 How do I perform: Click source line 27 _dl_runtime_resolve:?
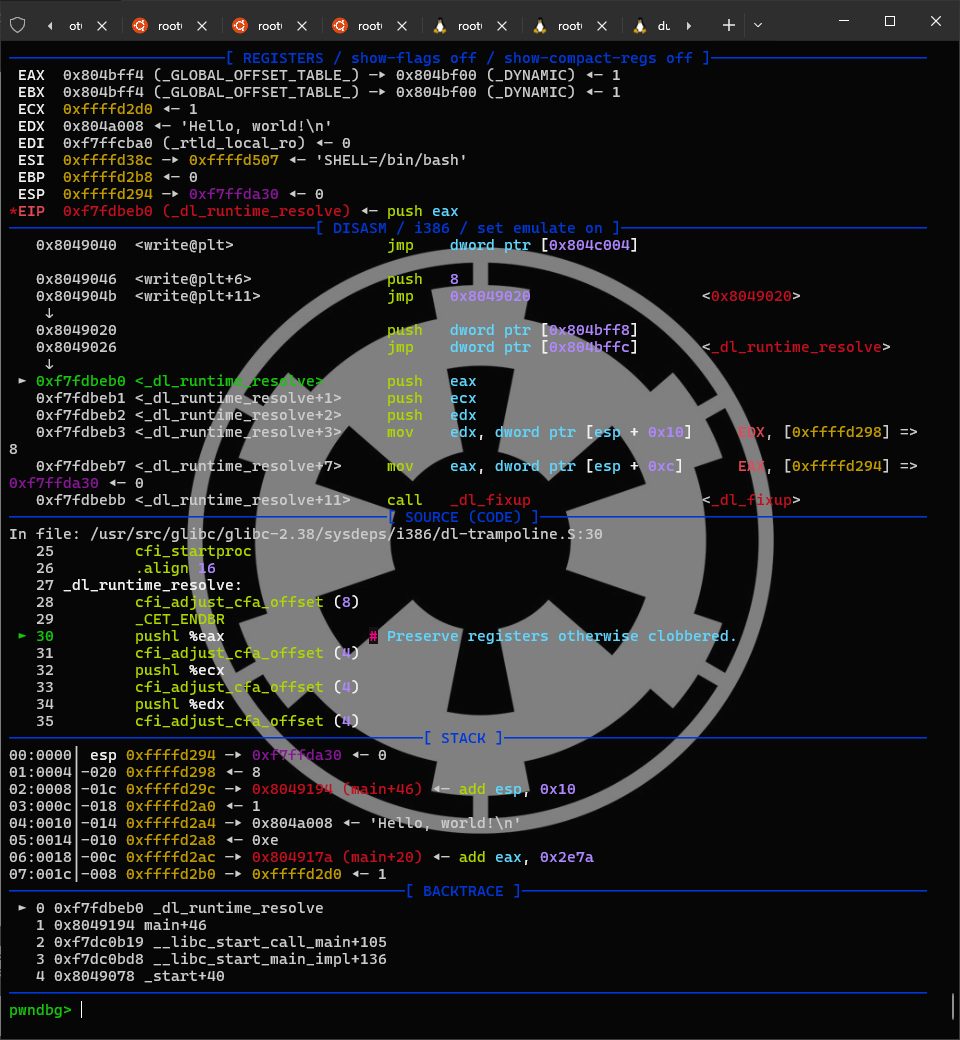pyautogui.click(x=139, y=585)
